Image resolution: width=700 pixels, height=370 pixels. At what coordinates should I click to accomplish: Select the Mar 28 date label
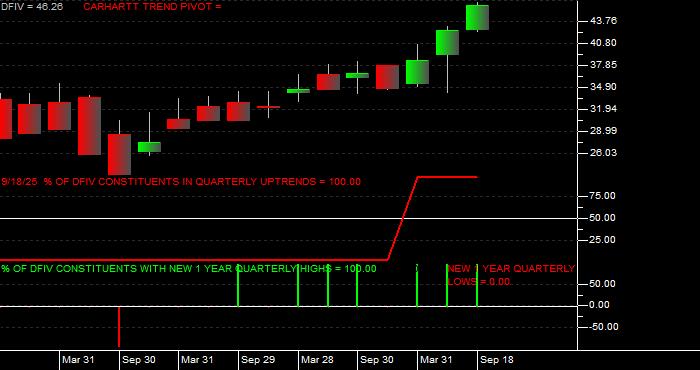pyautogui.click(x=317, y=360)
